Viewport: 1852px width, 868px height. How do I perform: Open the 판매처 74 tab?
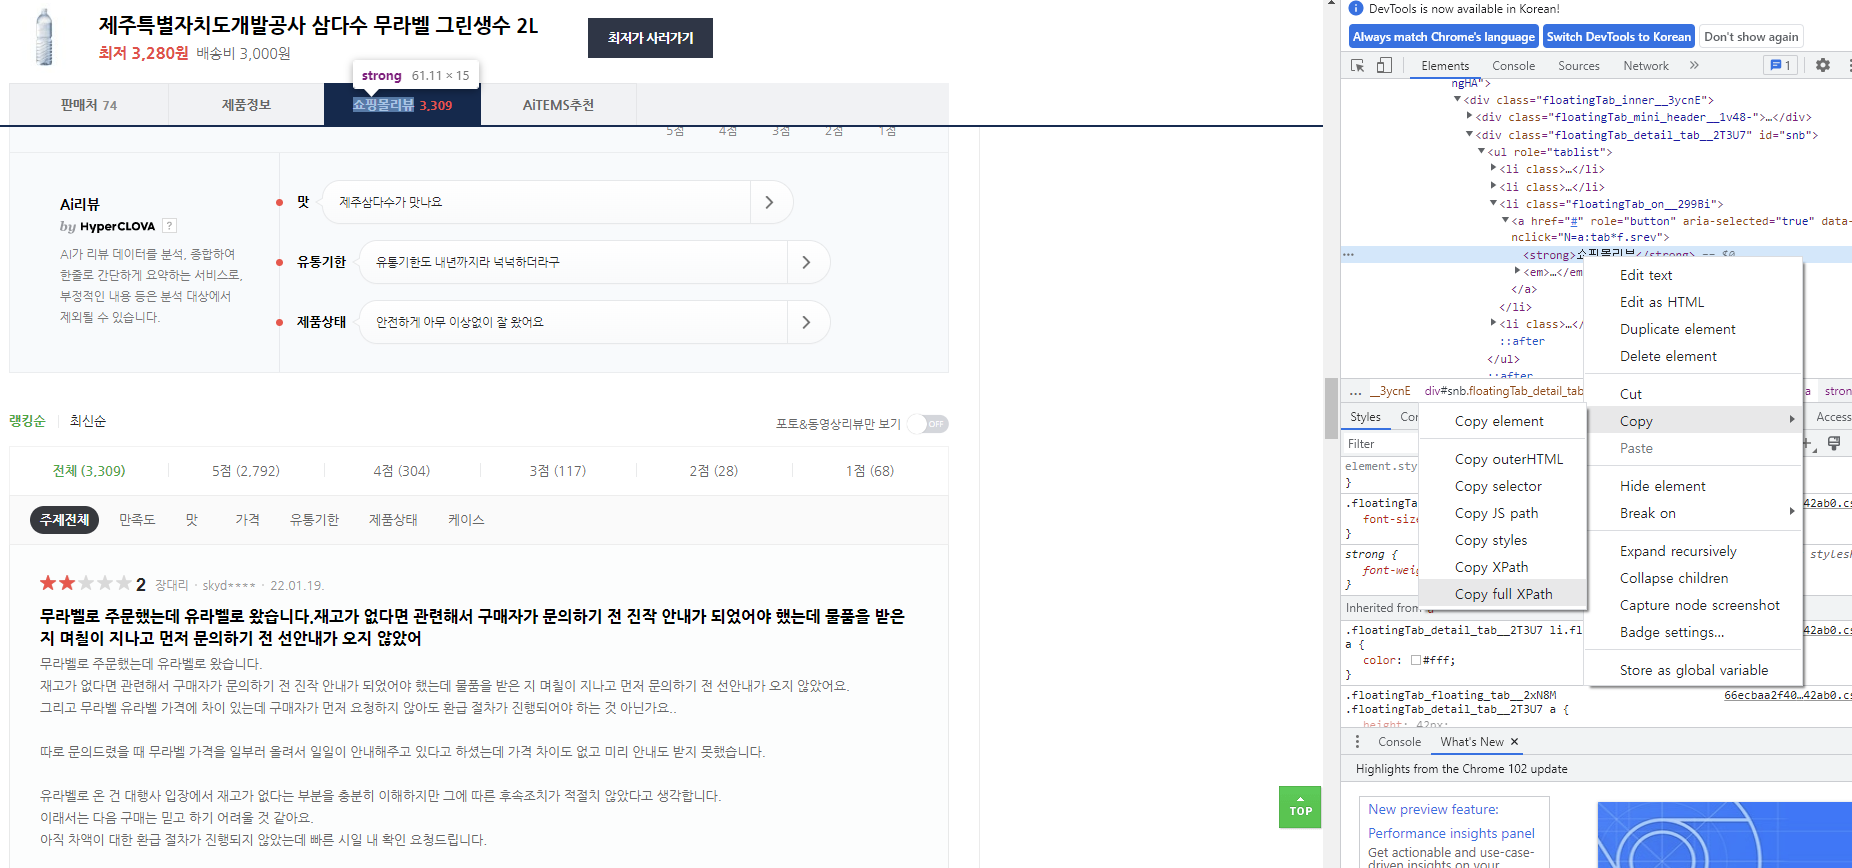[x=89, y=105]
